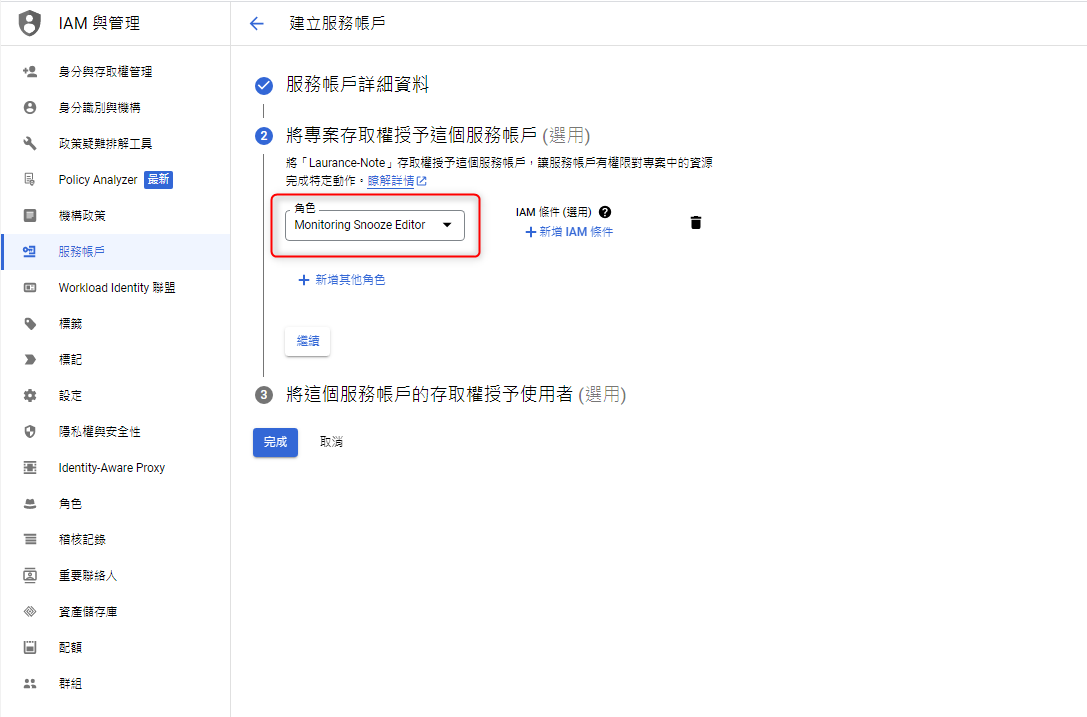Click the 設定 gear icon

[30, 396]
